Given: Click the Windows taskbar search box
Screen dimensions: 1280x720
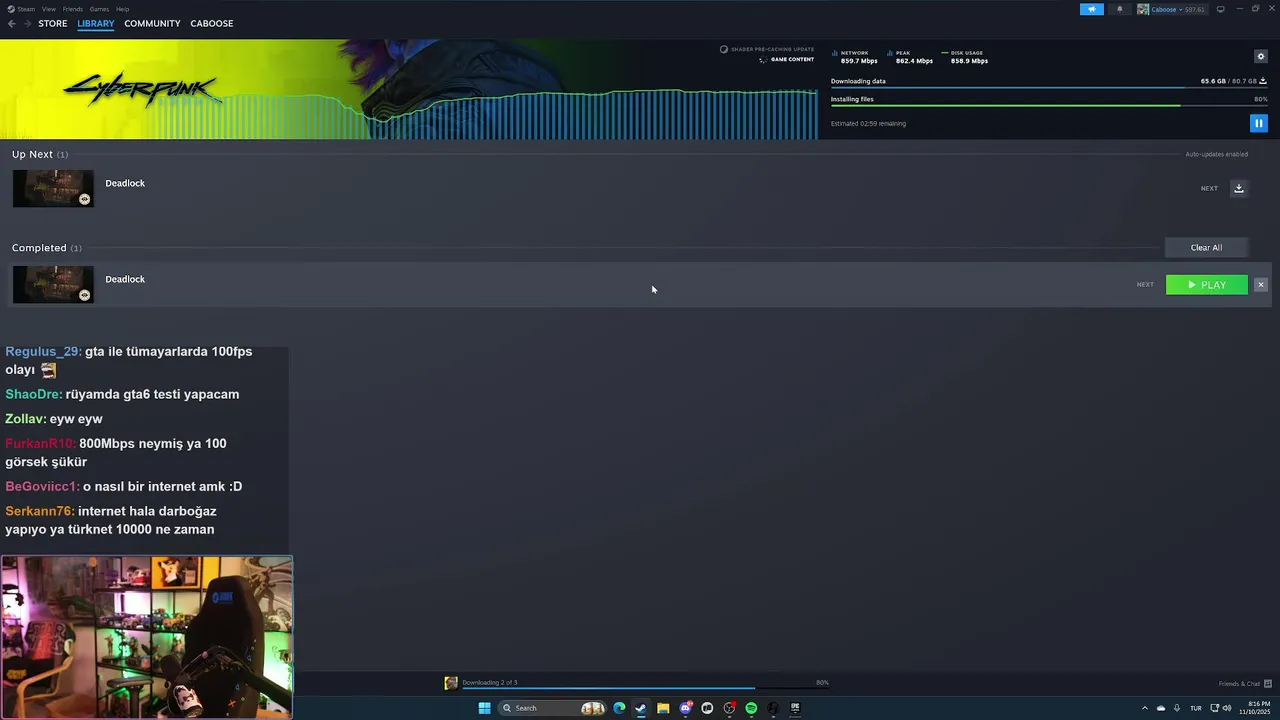Looking at the screenshot, I should (553, 708).
